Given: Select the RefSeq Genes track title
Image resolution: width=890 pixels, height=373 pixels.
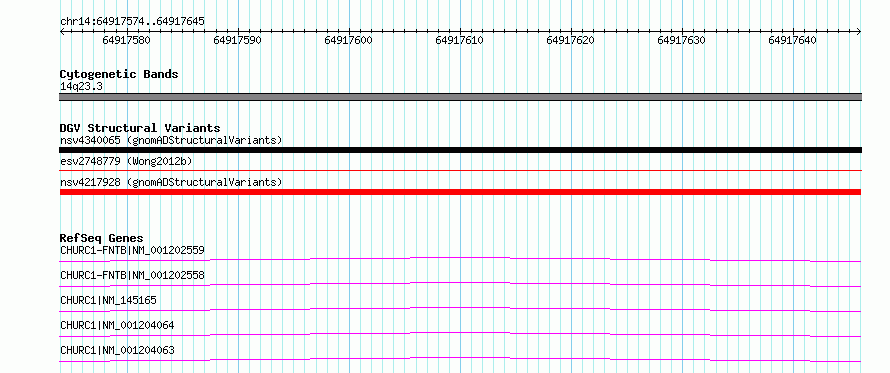Looking at the screenshot, I should 101,238.
